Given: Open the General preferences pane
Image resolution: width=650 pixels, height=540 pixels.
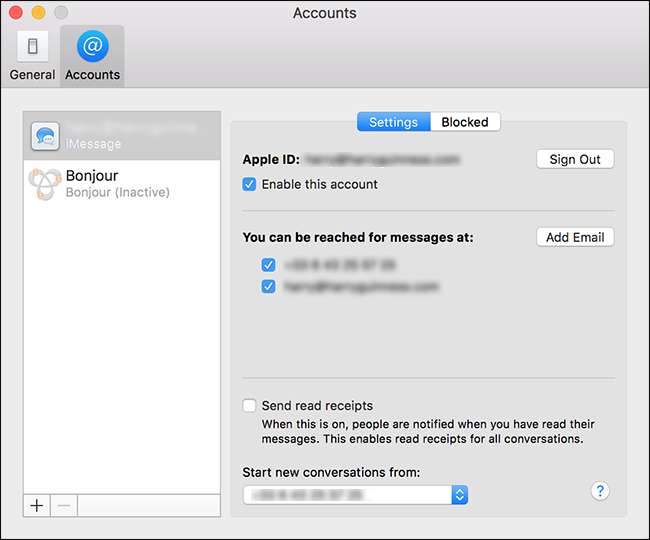Looking at the screenshot, I should coord(32,55).
